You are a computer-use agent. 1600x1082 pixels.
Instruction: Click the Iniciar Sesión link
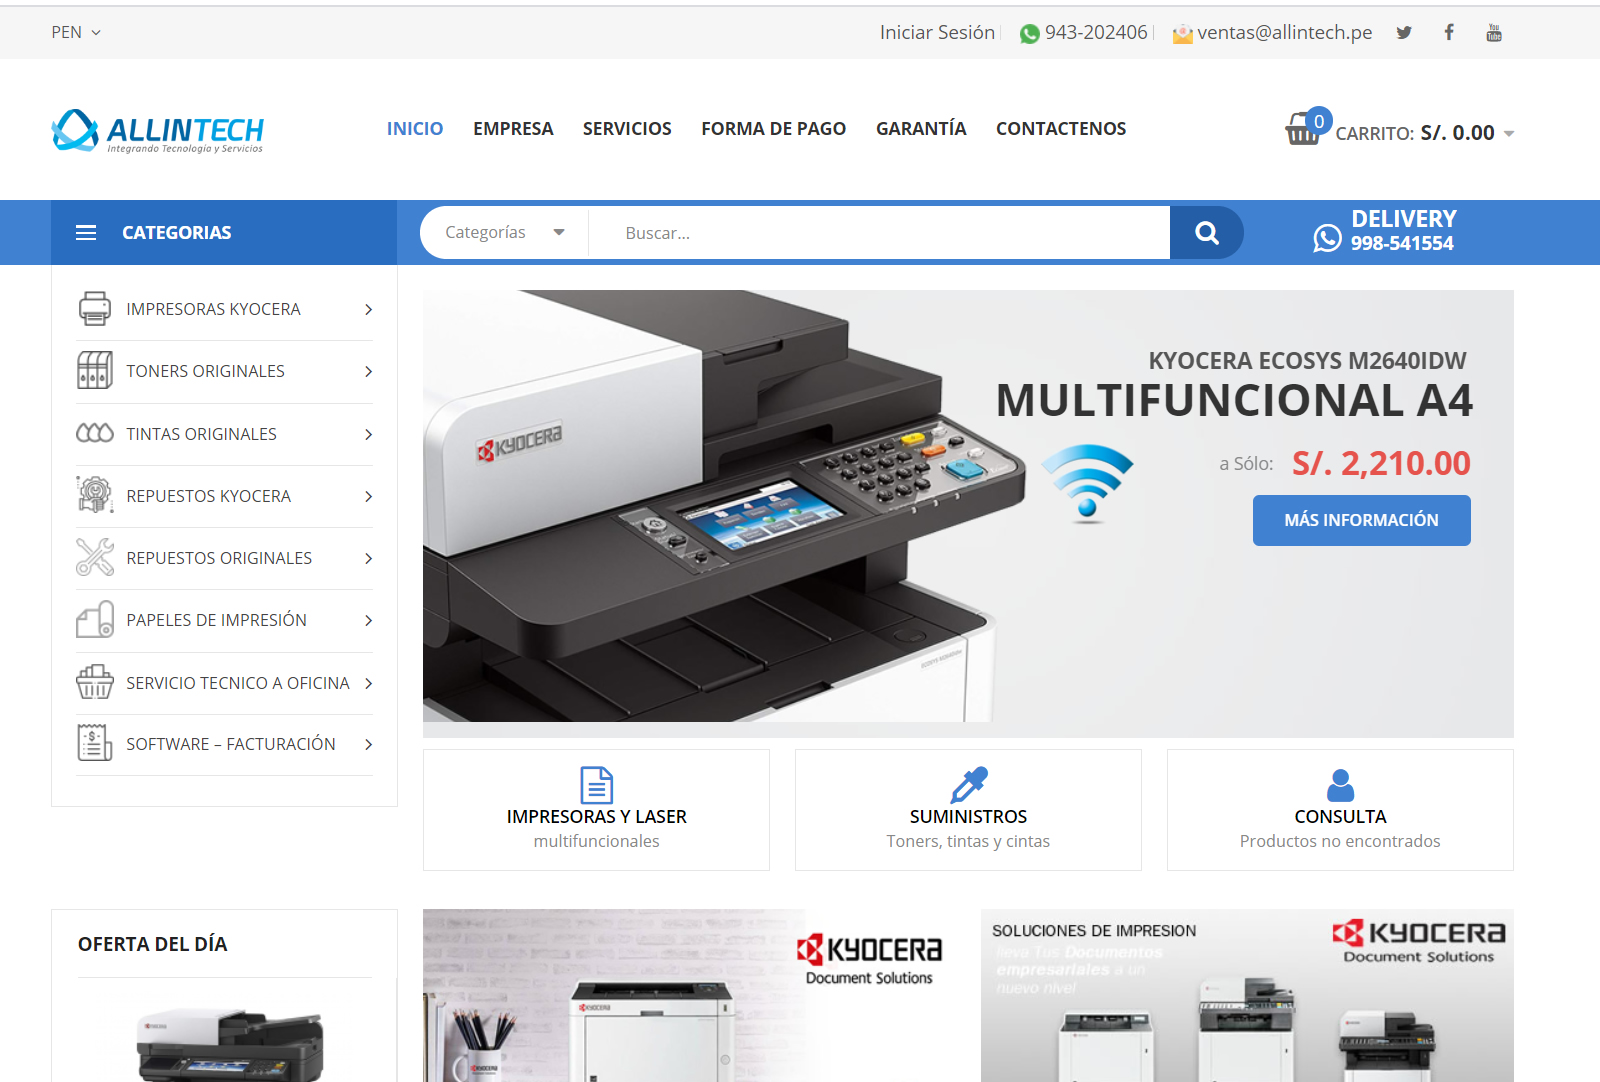[937, 33]
